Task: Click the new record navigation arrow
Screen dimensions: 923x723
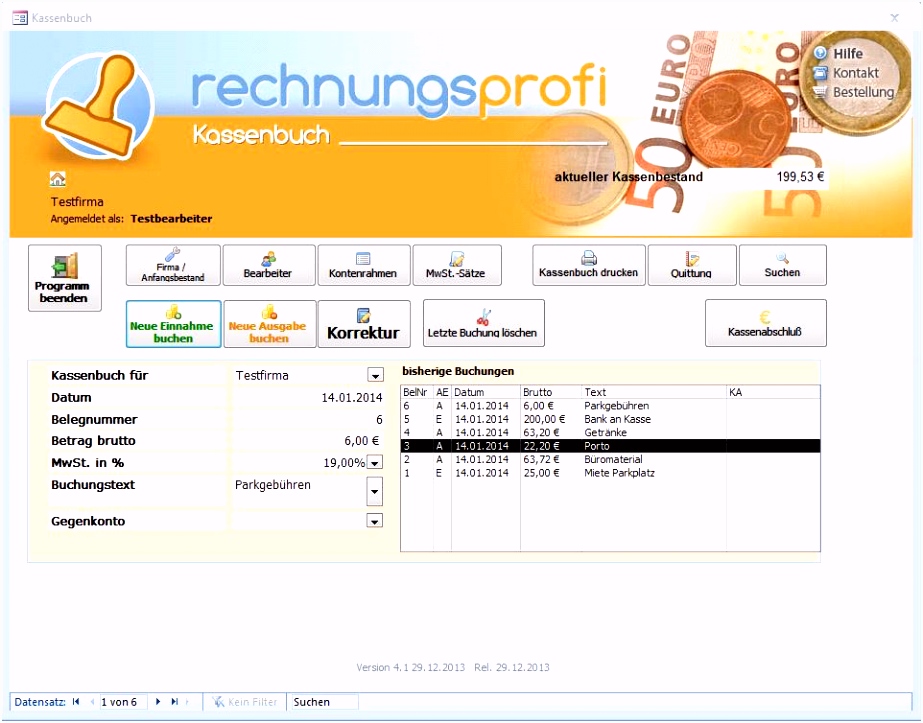Action: pyautogui.click(x=188, y=702)
